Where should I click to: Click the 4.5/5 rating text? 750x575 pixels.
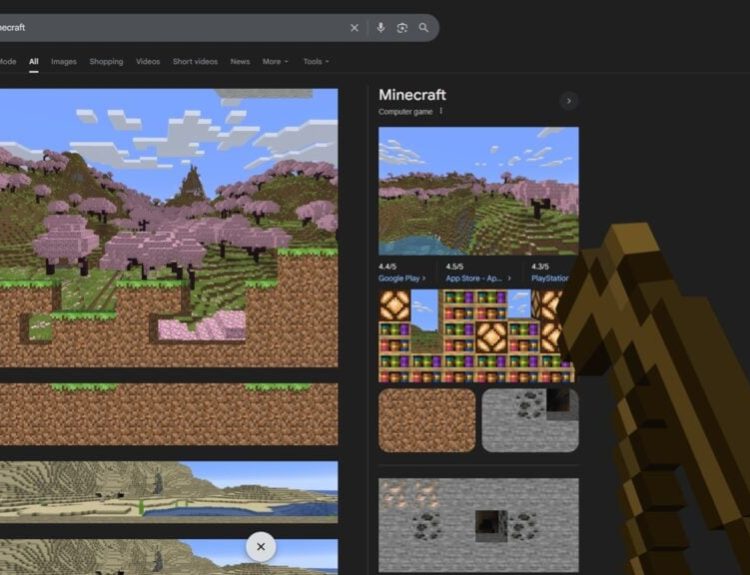(x=454, y=266)
